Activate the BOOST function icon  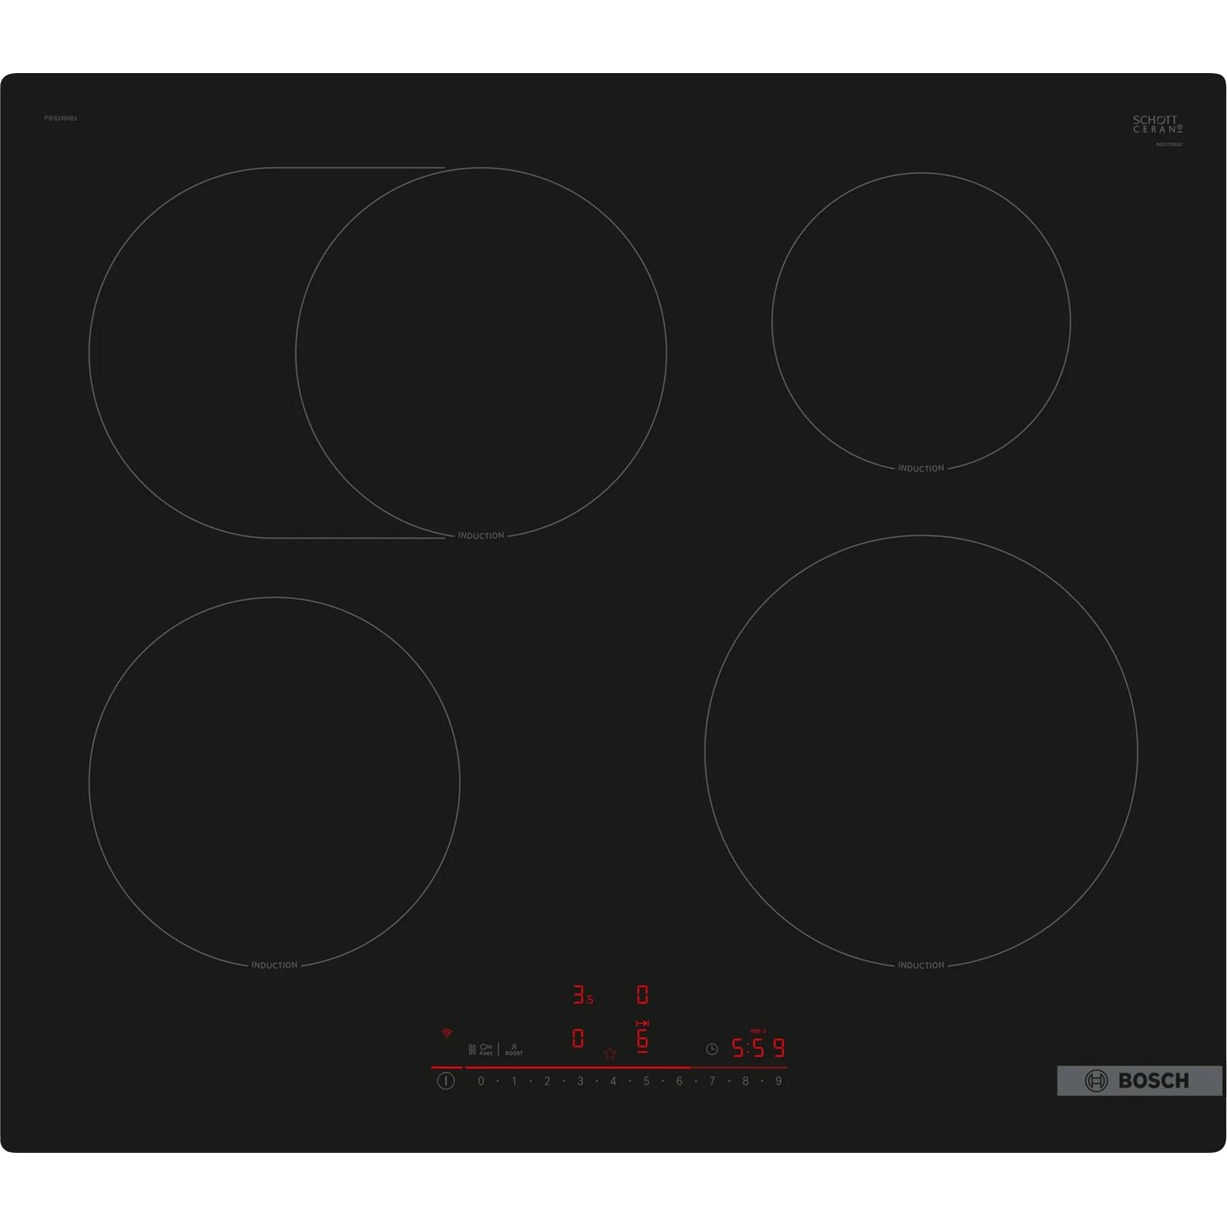click(x=514, y=1050)
